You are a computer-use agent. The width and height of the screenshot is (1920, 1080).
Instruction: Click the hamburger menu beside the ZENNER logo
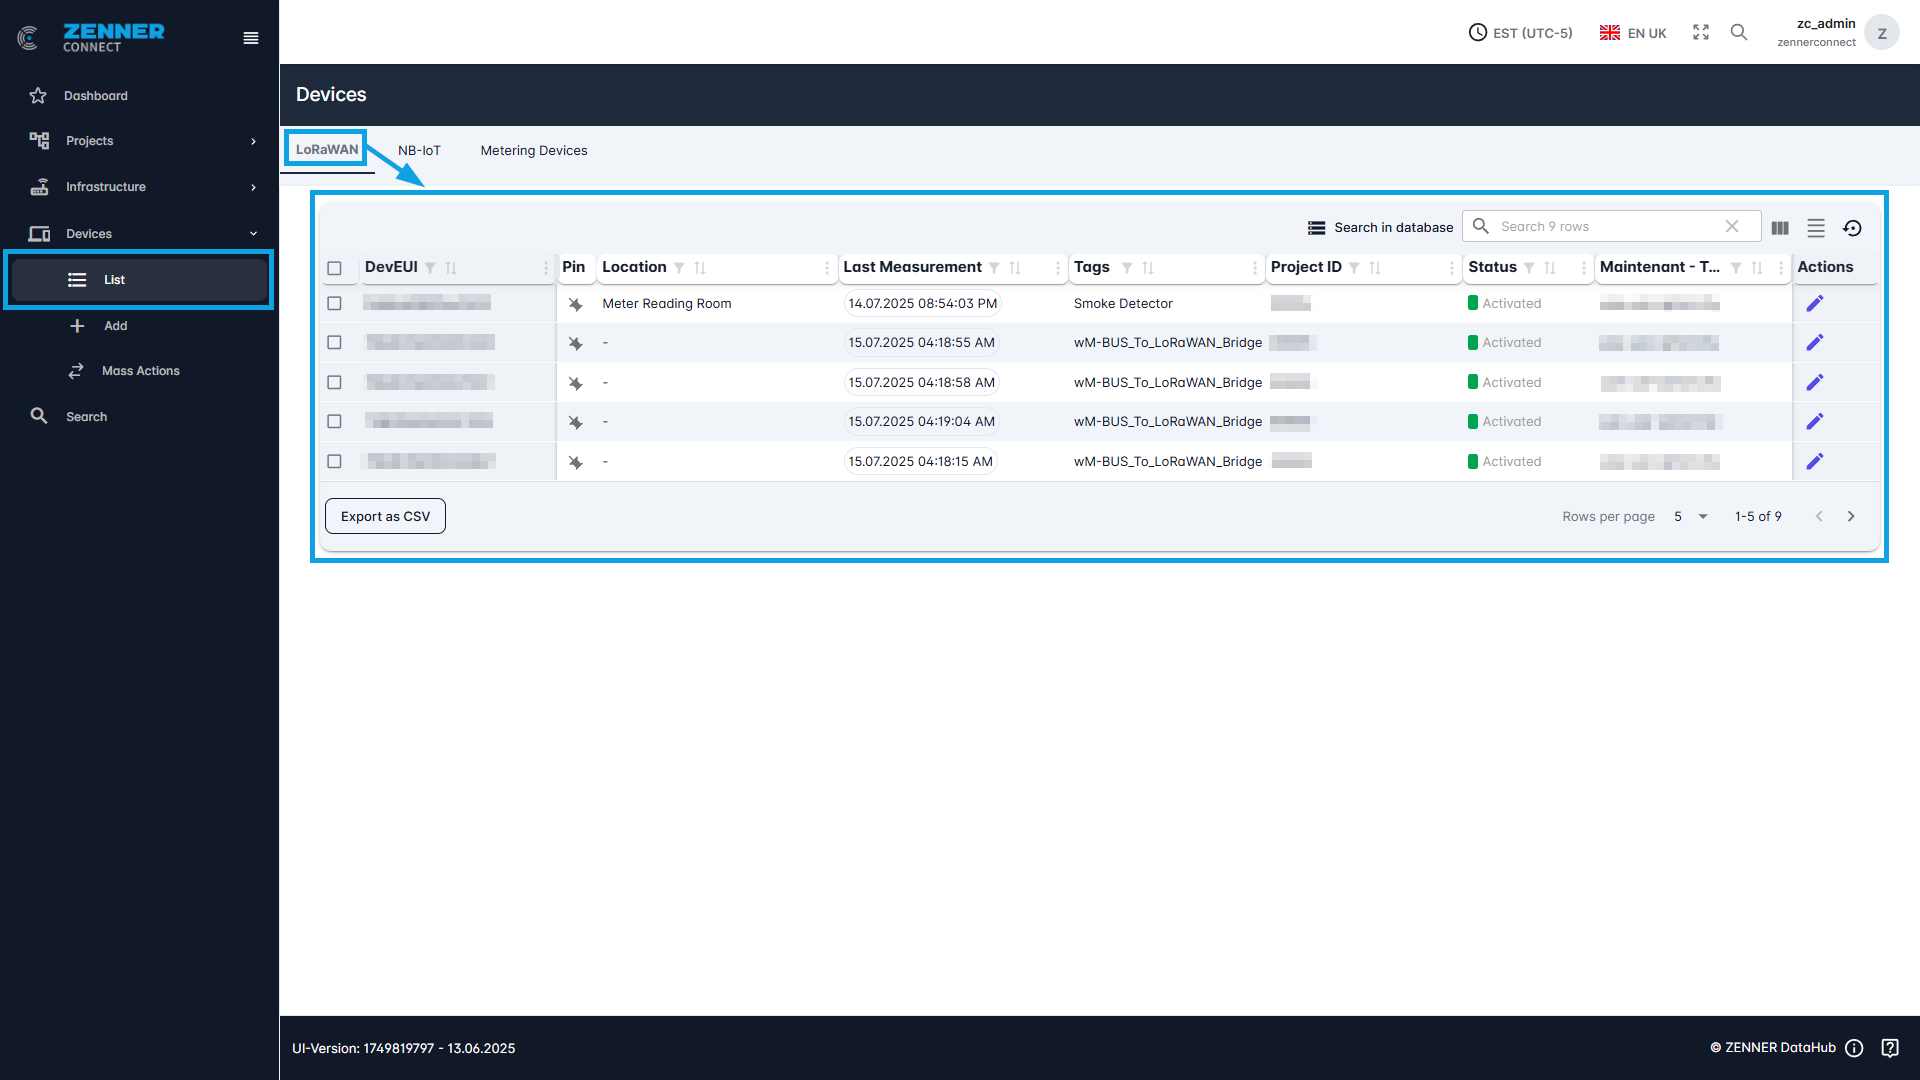coord(250,38)
